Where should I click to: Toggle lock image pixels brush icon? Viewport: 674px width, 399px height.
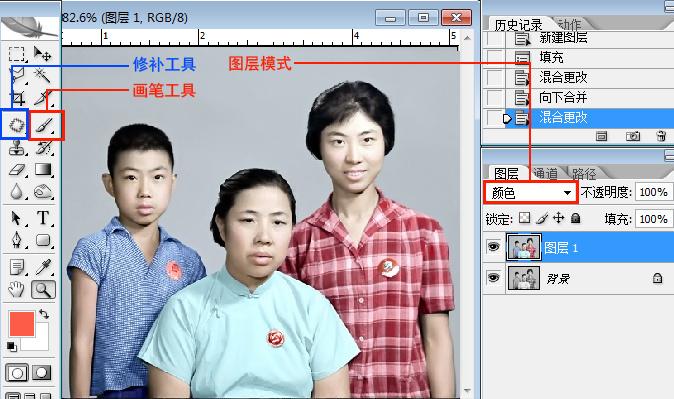point(542,218)
